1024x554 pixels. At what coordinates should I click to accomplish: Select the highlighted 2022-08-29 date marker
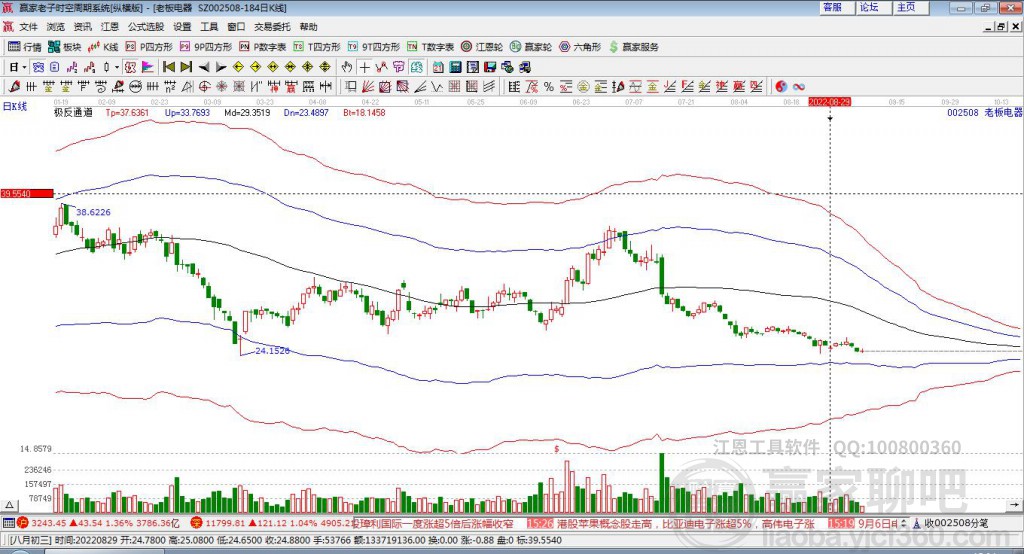(x=829, y=102)
